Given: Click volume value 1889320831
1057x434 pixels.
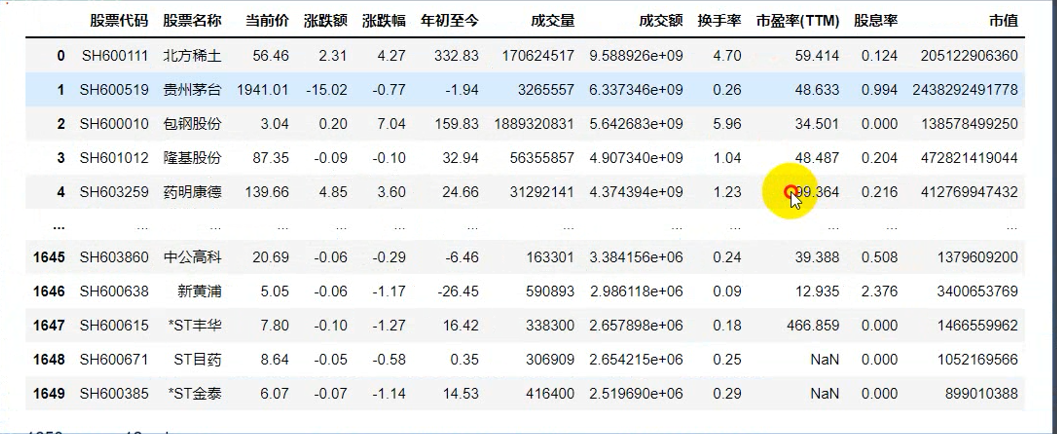Looking at the screenshot, I should pyautogui.click(x=535, y=124).
